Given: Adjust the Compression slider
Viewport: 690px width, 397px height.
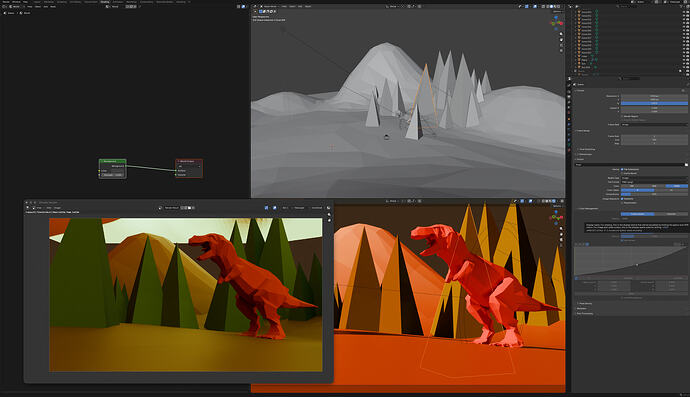Looking at the screenshot, I should tap(654, 194).
